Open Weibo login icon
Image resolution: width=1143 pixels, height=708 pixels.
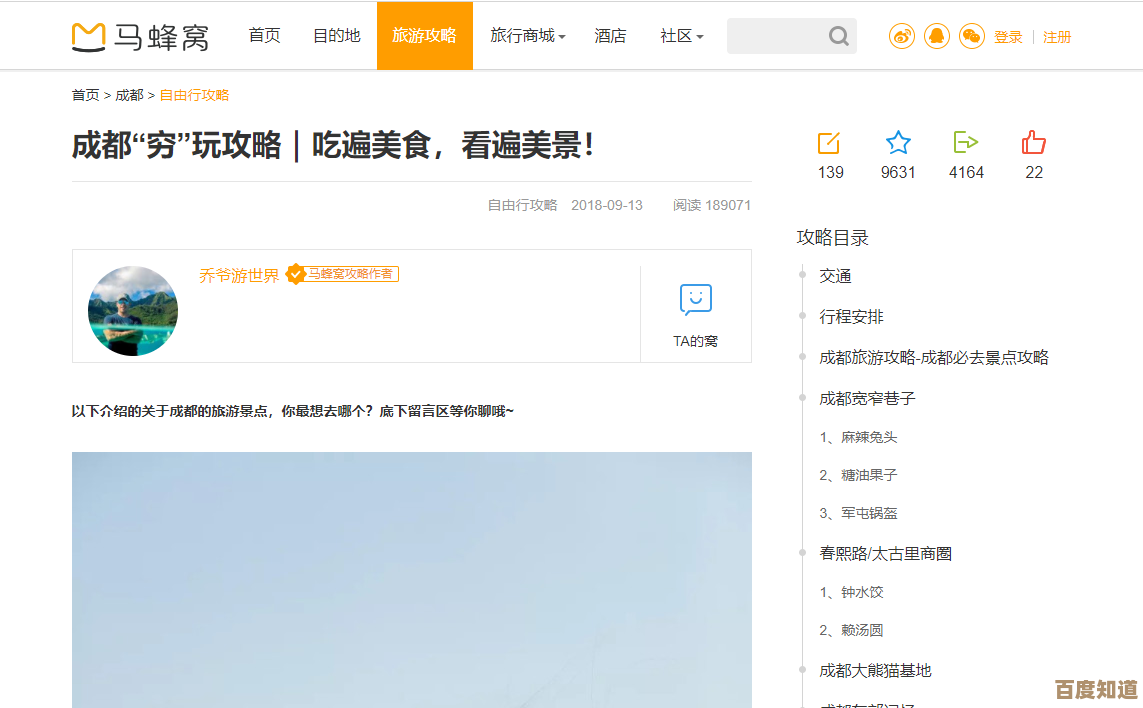pos(902,37)
